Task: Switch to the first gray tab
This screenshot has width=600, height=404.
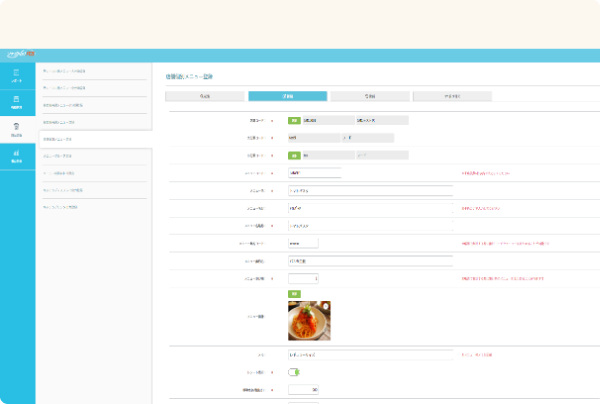Action: click(204, 96)
